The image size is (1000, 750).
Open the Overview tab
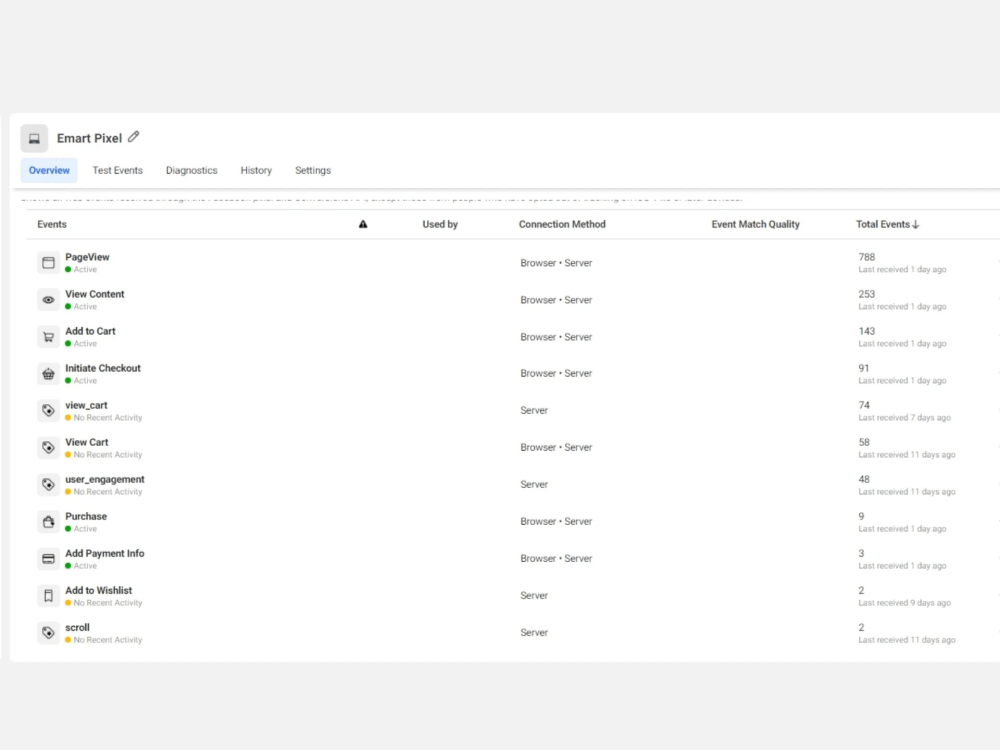(49, 170)
